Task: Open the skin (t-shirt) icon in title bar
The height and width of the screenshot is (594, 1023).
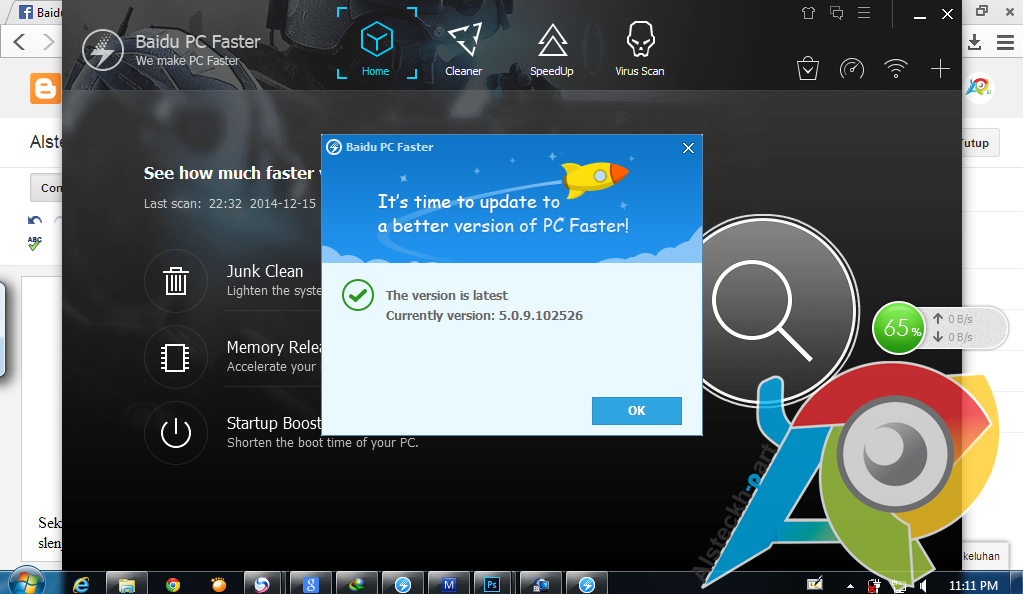Action: (x=808, y=13)
